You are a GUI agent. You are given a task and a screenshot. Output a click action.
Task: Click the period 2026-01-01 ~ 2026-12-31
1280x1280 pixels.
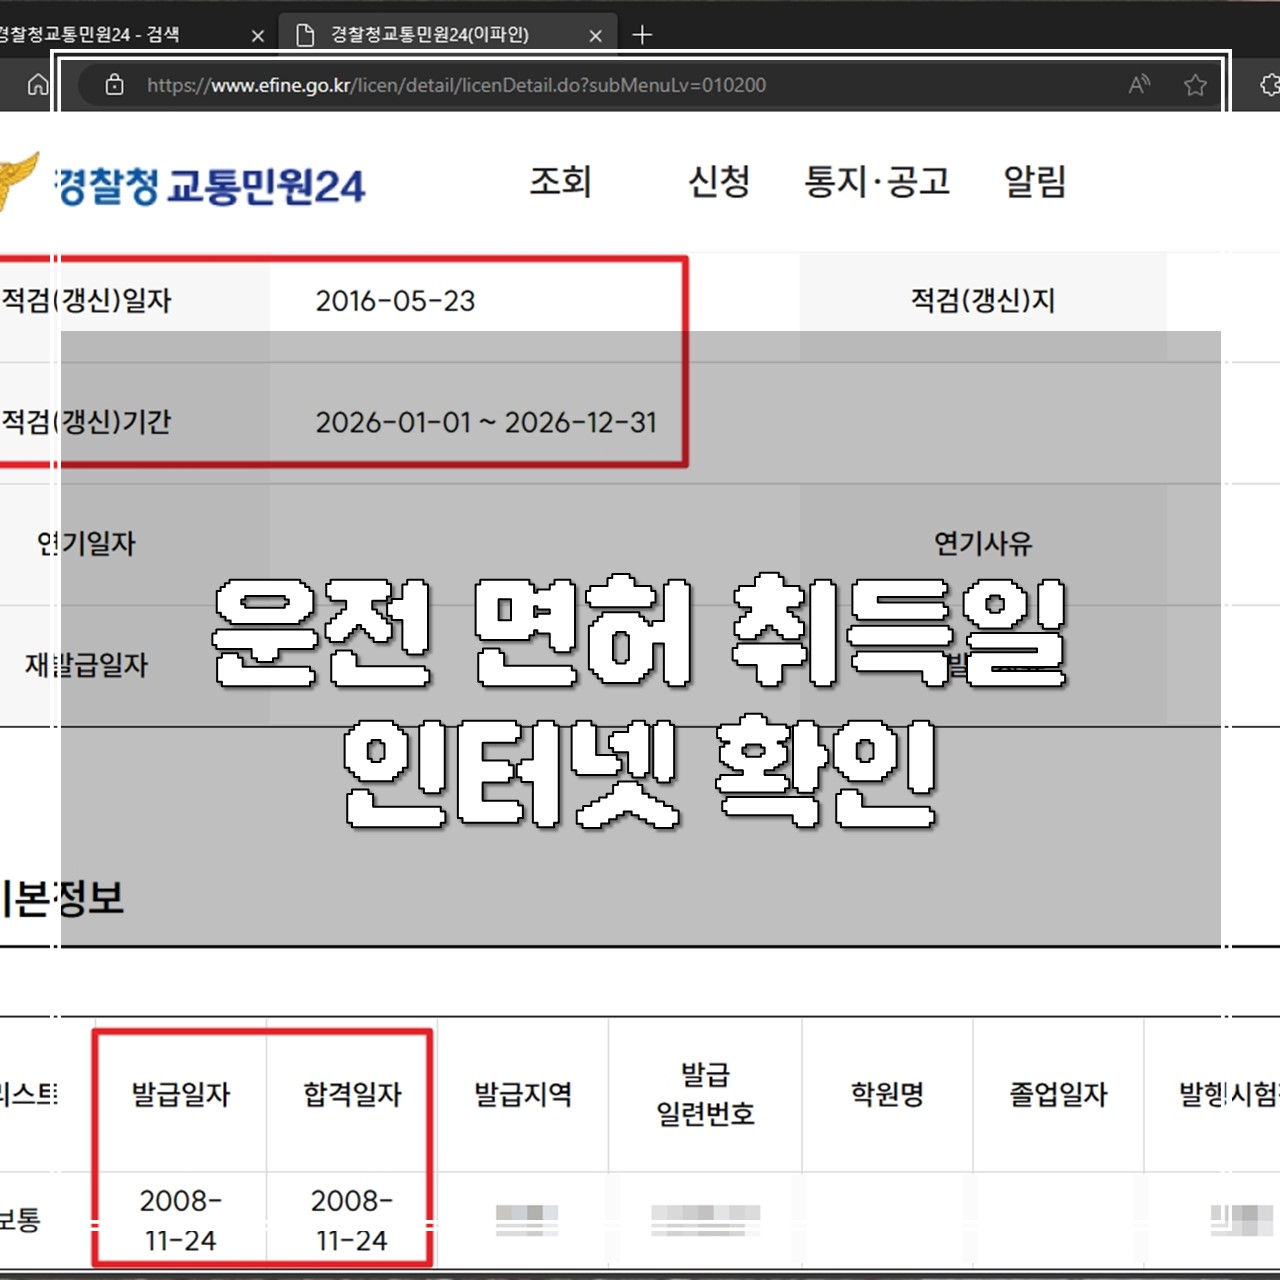pyautogui.click(x=486, y=423)
